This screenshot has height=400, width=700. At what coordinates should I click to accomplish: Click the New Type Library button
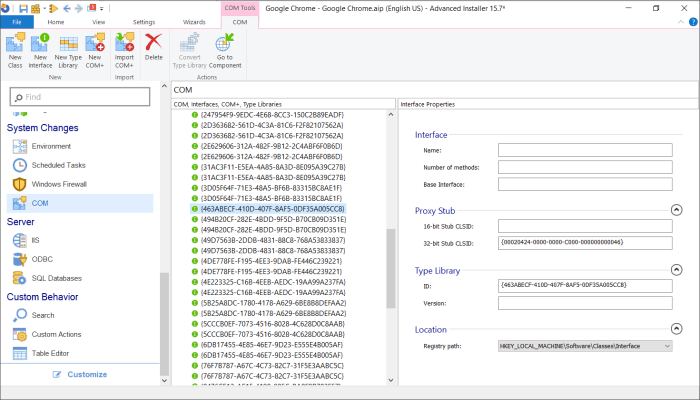[68, 50]
